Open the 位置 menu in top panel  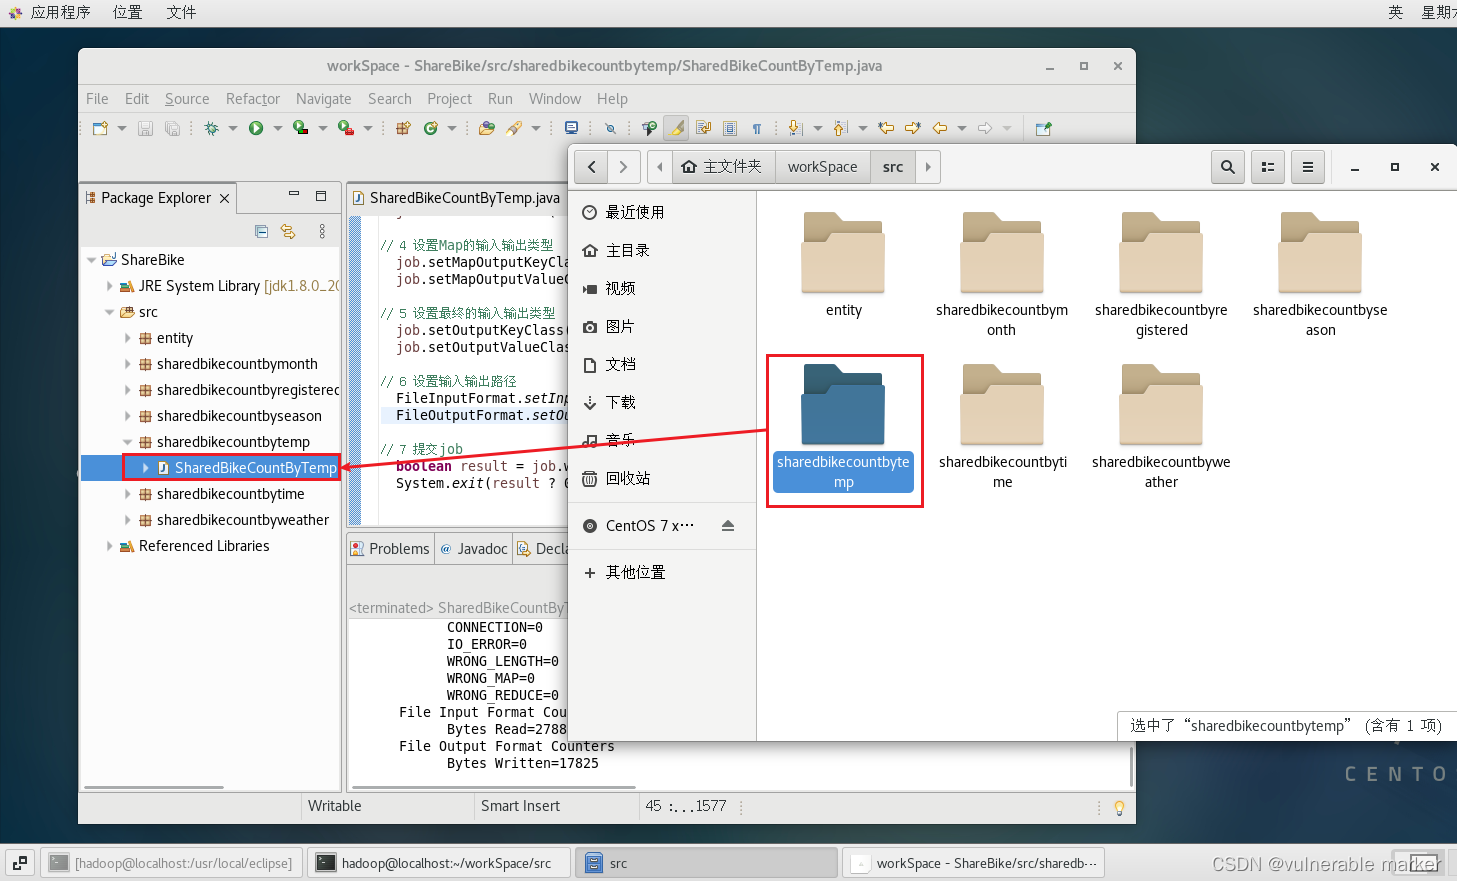[x=127, y=12]
